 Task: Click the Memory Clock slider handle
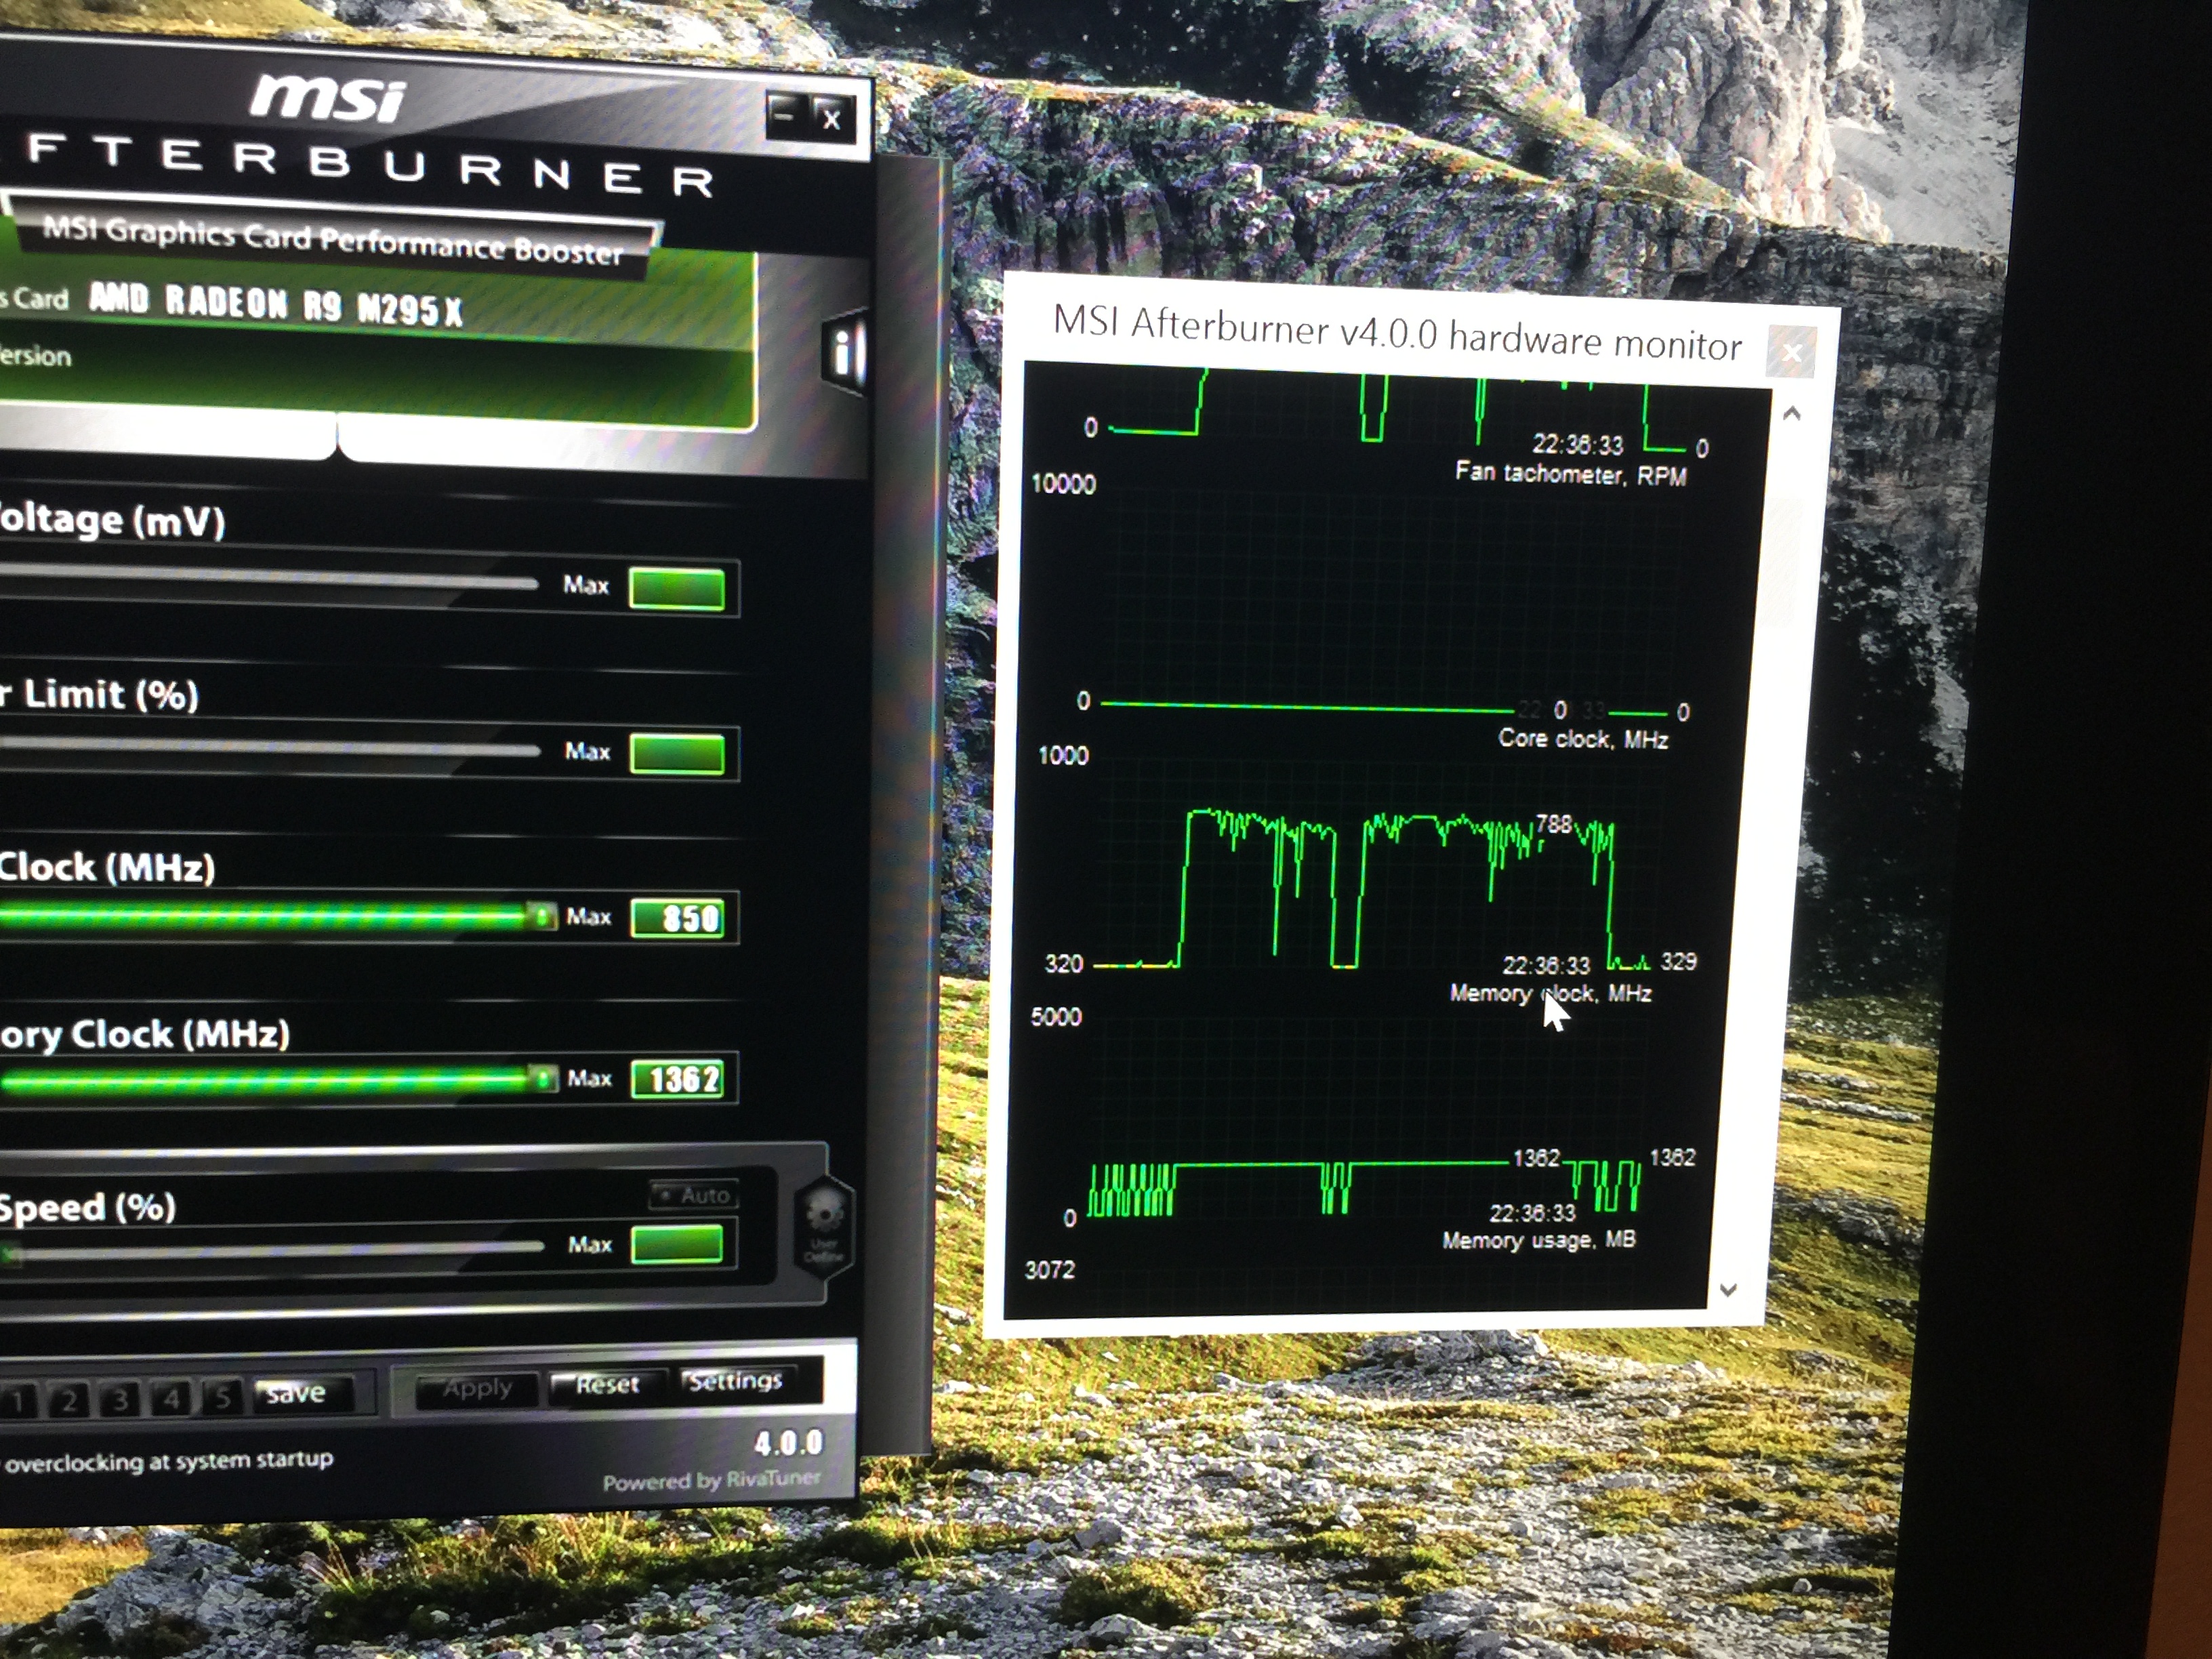(x=542, y=1078)
